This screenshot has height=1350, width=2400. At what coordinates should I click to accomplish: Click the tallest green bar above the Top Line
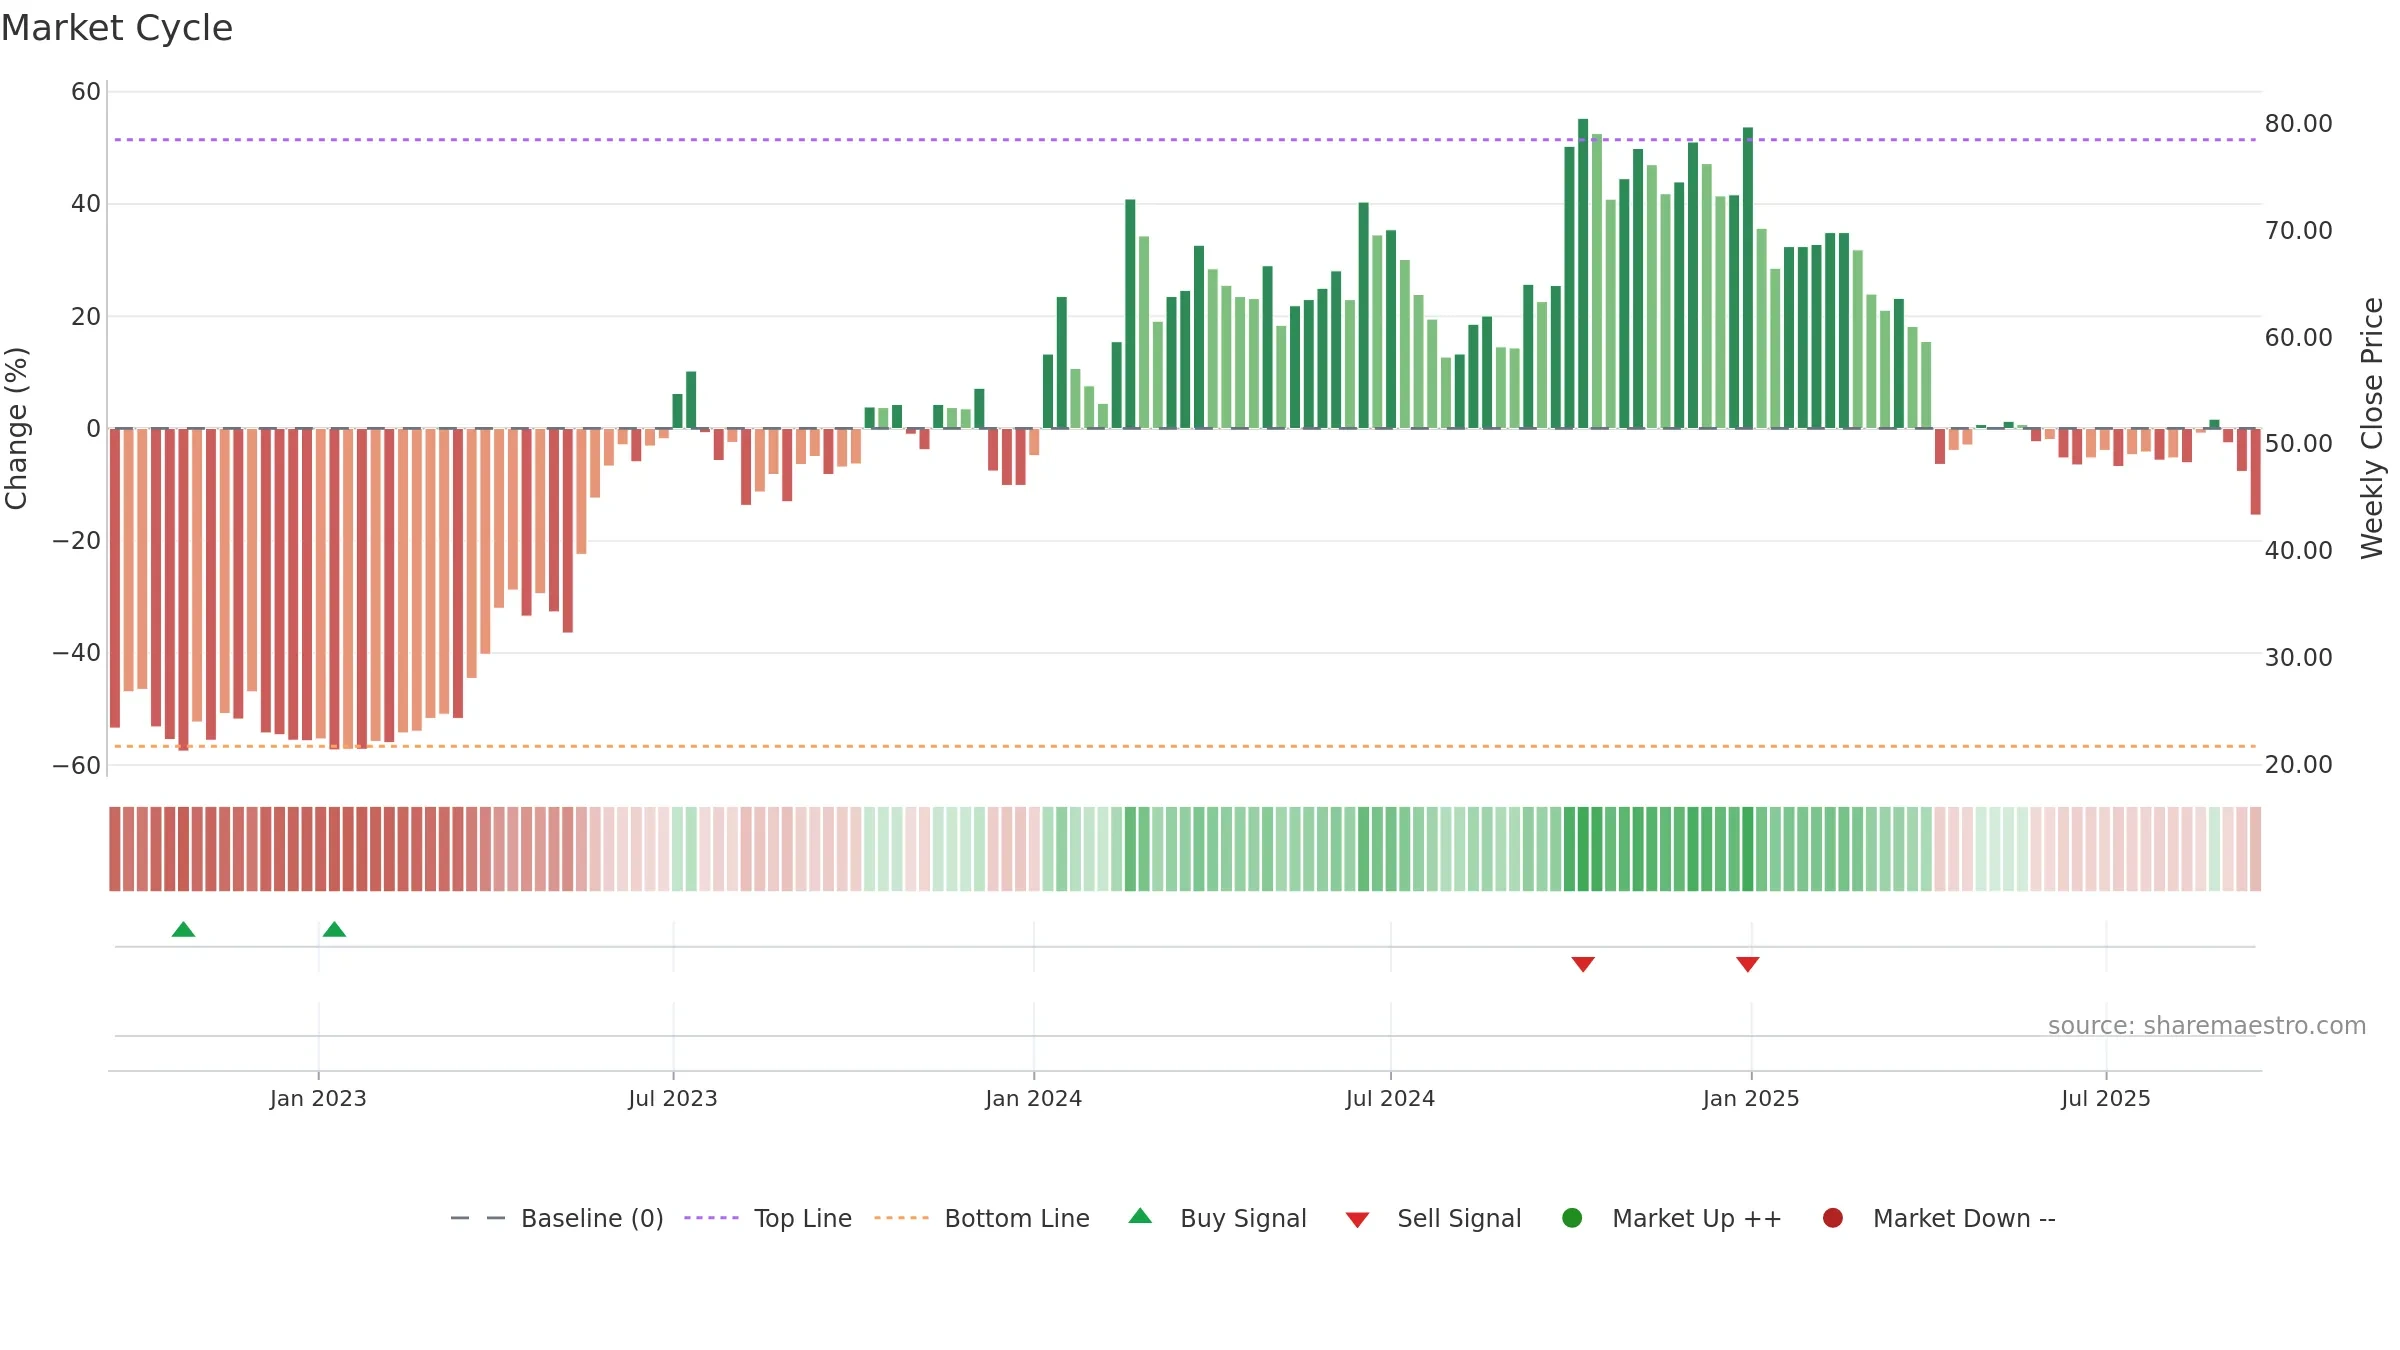tap(1583, 273)
